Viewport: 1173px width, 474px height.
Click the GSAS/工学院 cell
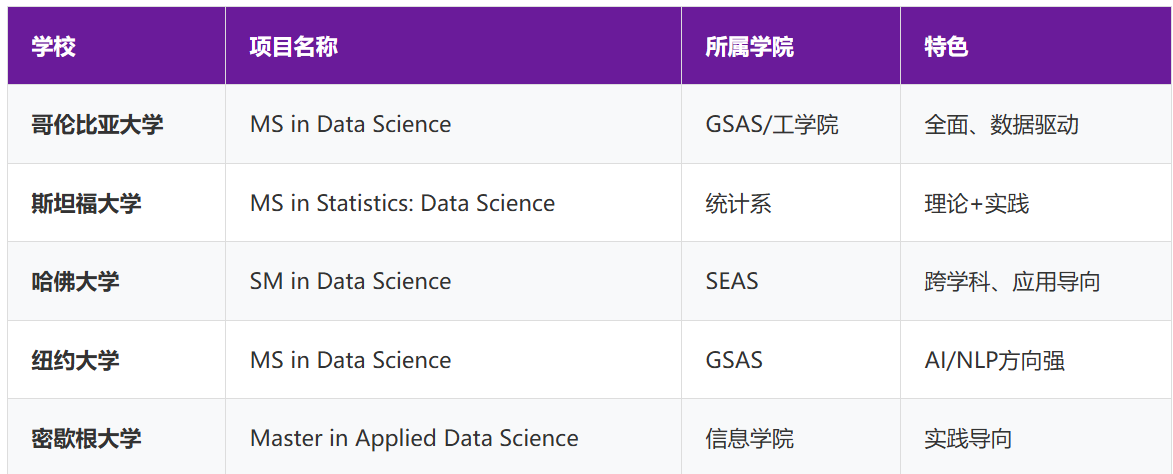[771, 125]
